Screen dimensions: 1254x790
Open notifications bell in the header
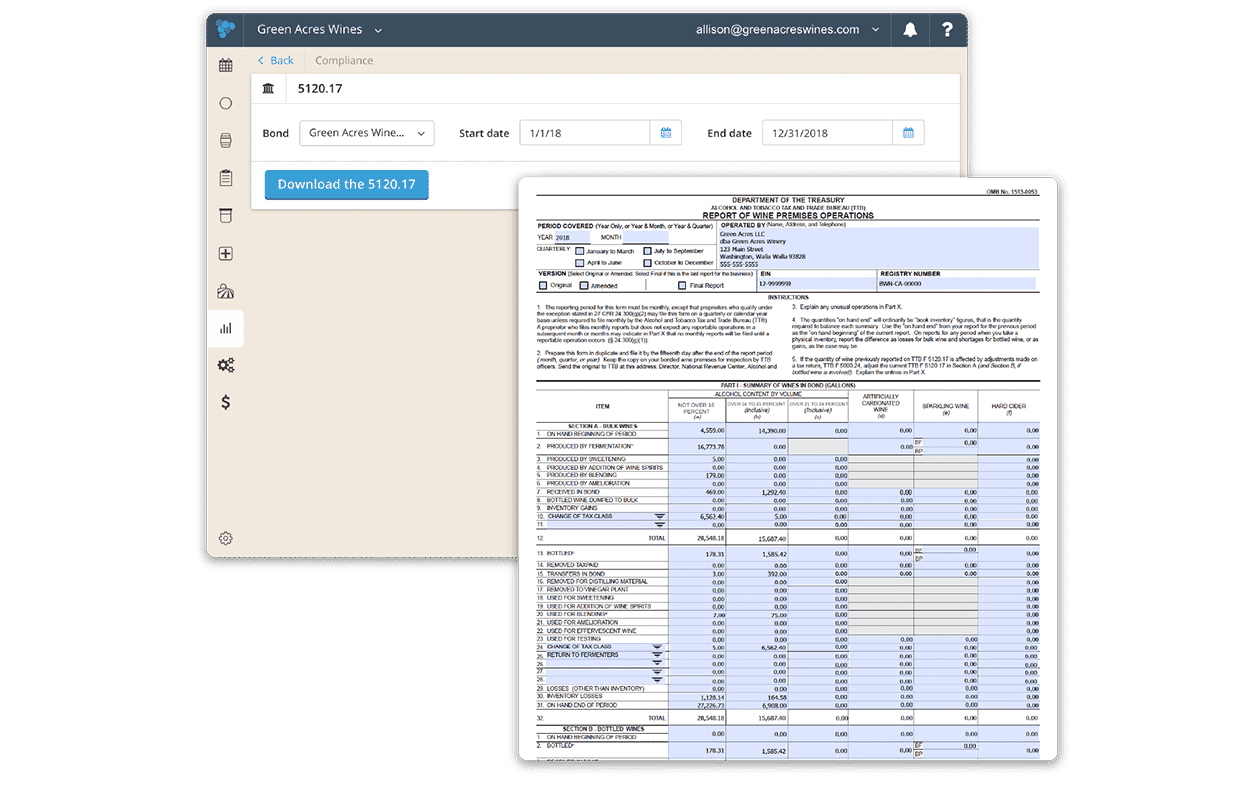910,30
